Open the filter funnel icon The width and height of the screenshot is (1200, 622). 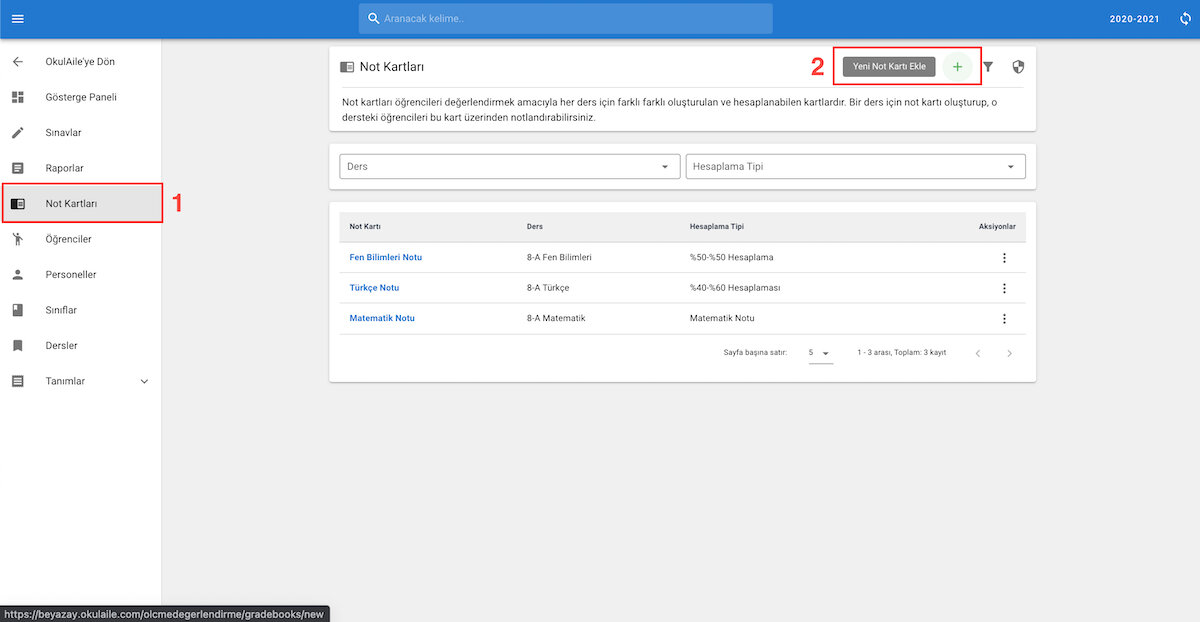(988, 67)
